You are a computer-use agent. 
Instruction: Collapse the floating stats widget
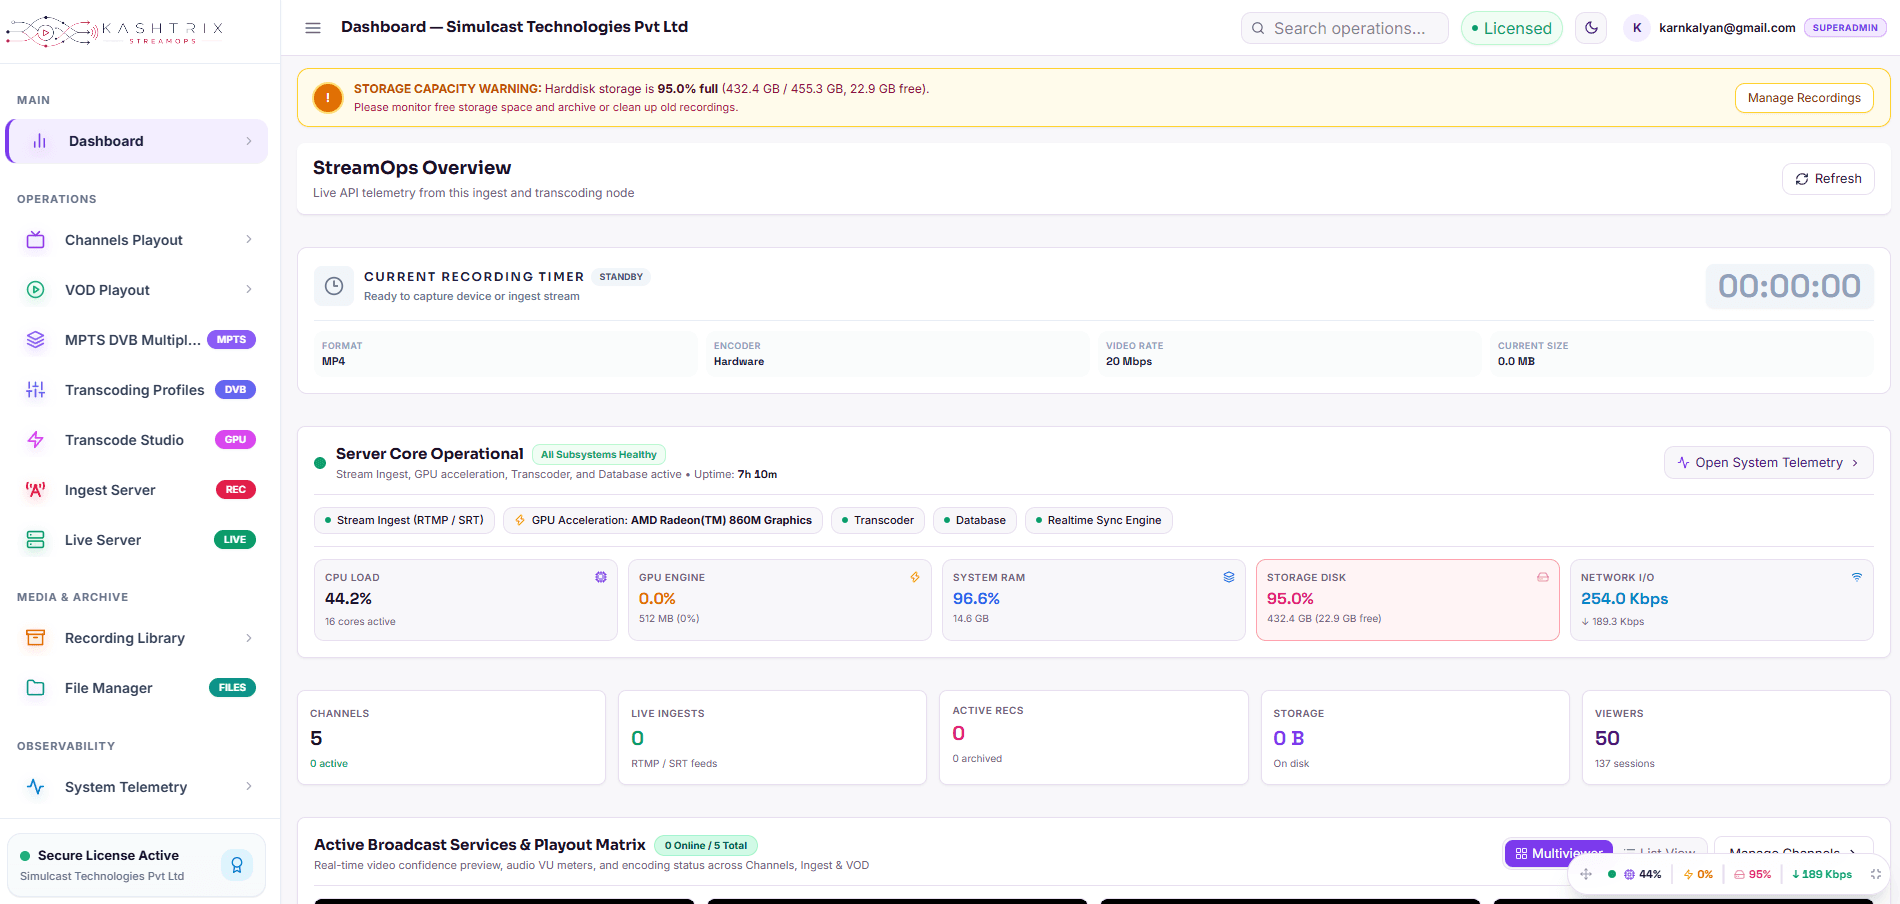coord(1876,874)
